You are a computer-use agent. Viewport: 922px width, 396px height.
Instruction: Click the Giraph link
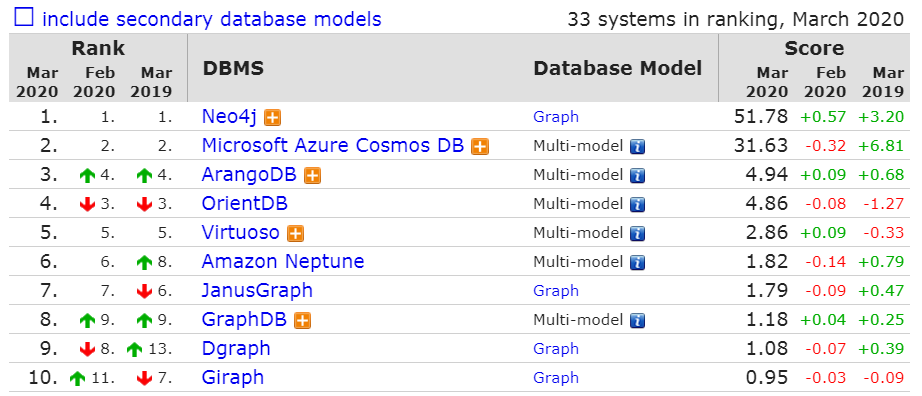pyautogui.click(x=233, y=378)
